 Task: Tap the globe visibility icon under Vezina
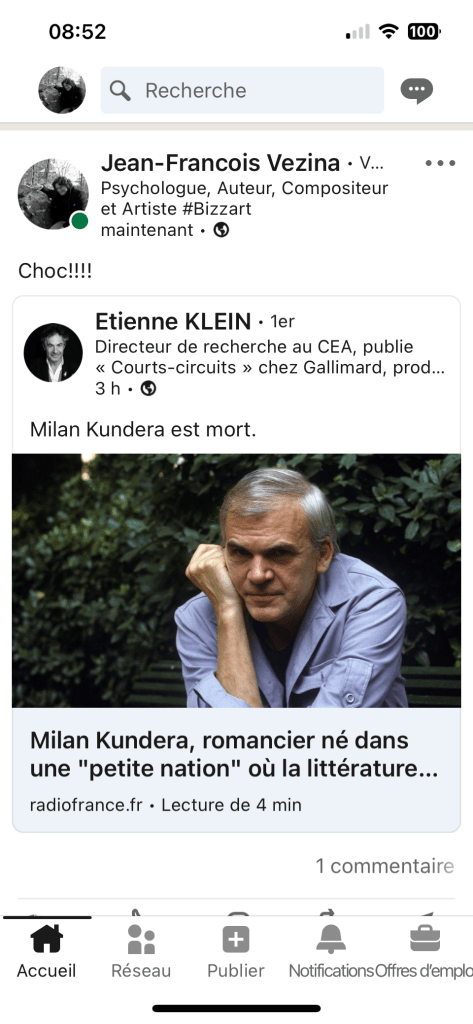(x=221, y=230)
